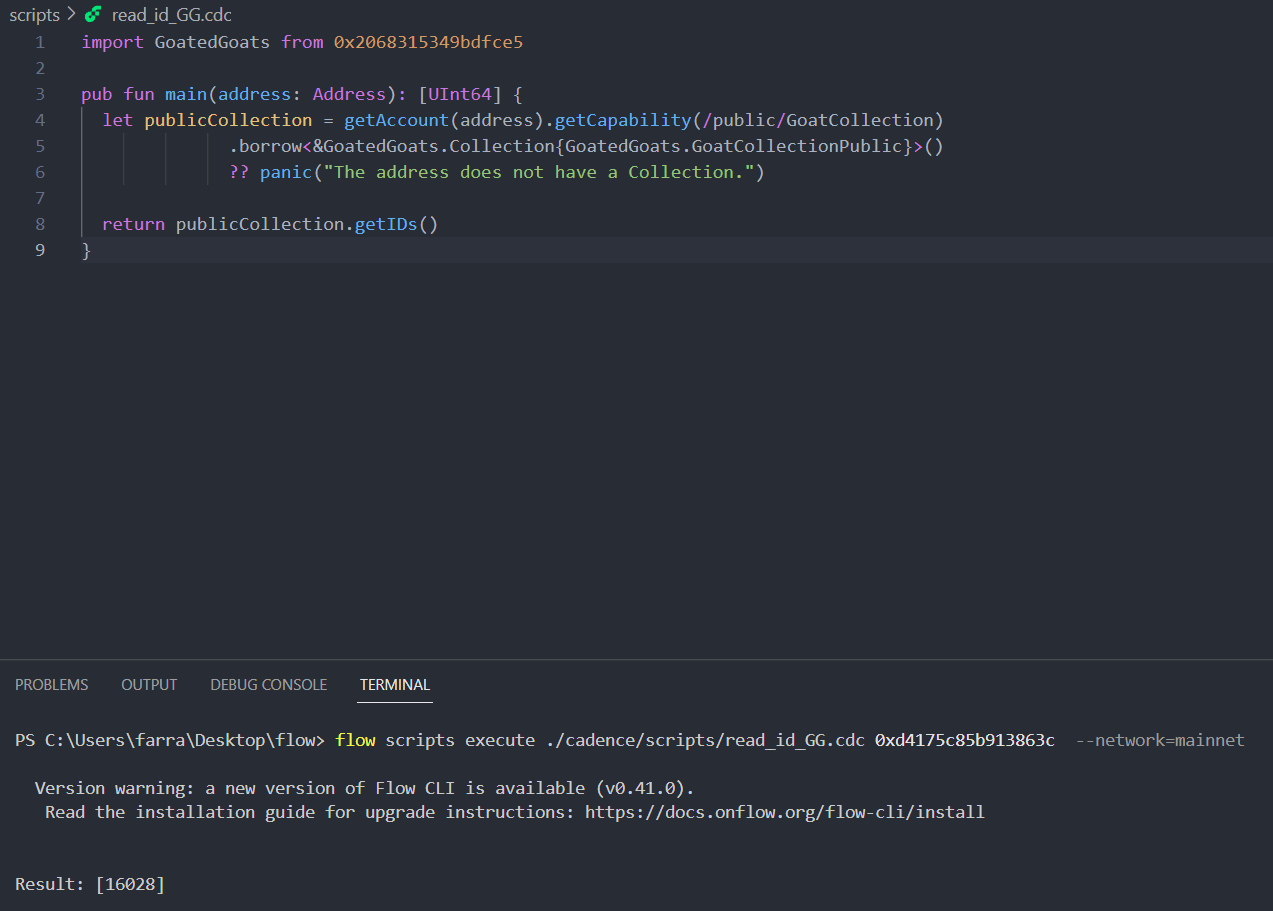Open the DEBUG CONSOLE tab
This screenshot has height=911, width=1273.
[x=269, y=685]
